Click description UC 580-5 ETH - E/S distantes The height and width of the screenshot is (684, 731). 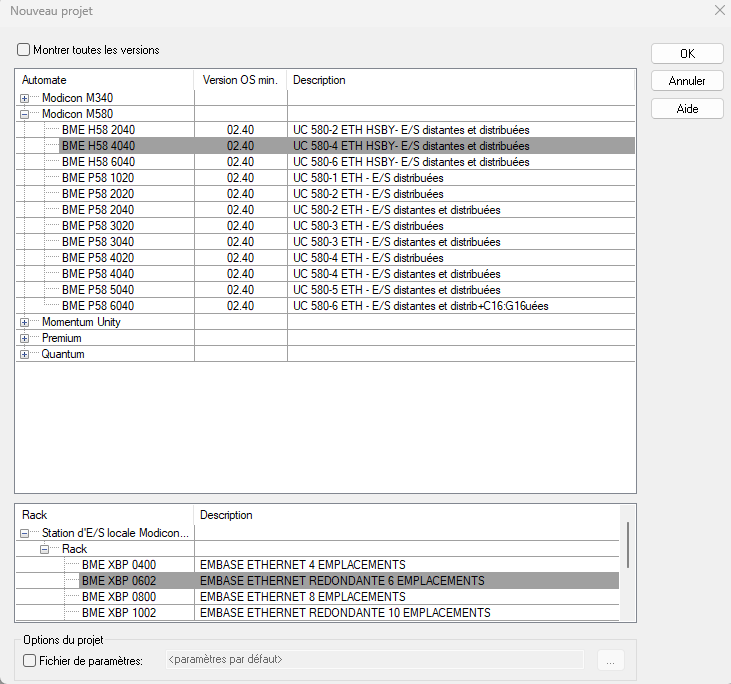coord(397,290)
